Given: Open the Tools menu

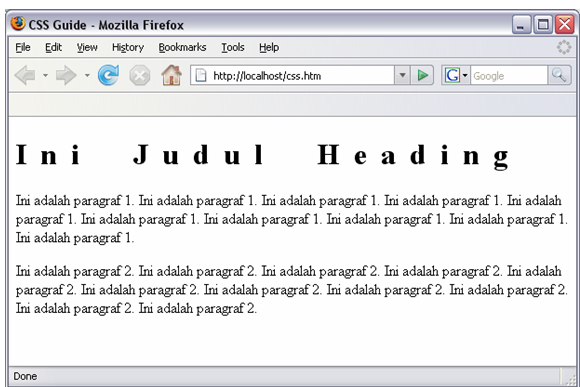Looking at the screenshot, I should click(x=233, y=47).
